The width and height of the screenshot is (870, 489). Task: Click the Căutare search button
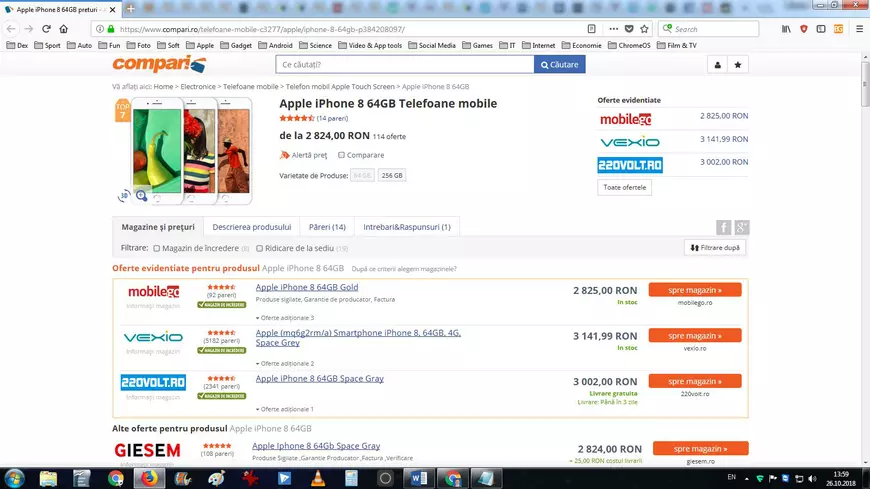pyautogui.click(x=559, y=64)
